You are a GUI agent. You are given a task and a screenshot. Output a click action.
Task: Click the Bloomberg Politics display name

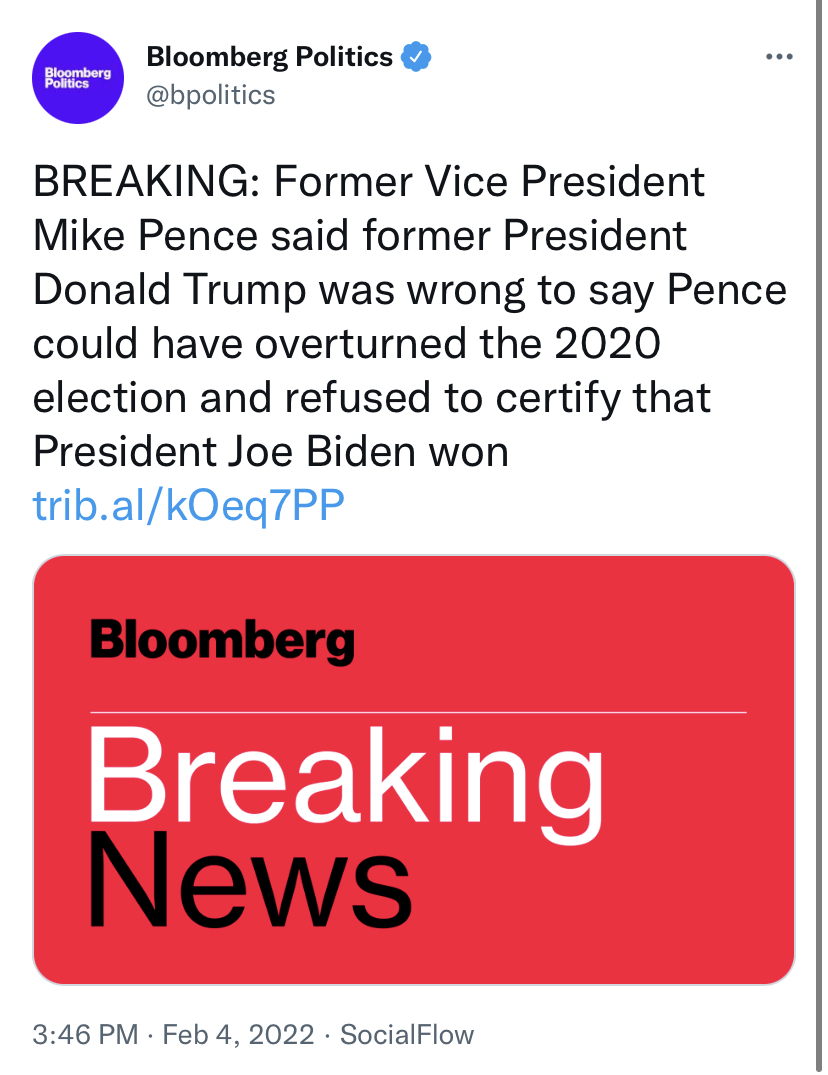click(x=269, y=57)
